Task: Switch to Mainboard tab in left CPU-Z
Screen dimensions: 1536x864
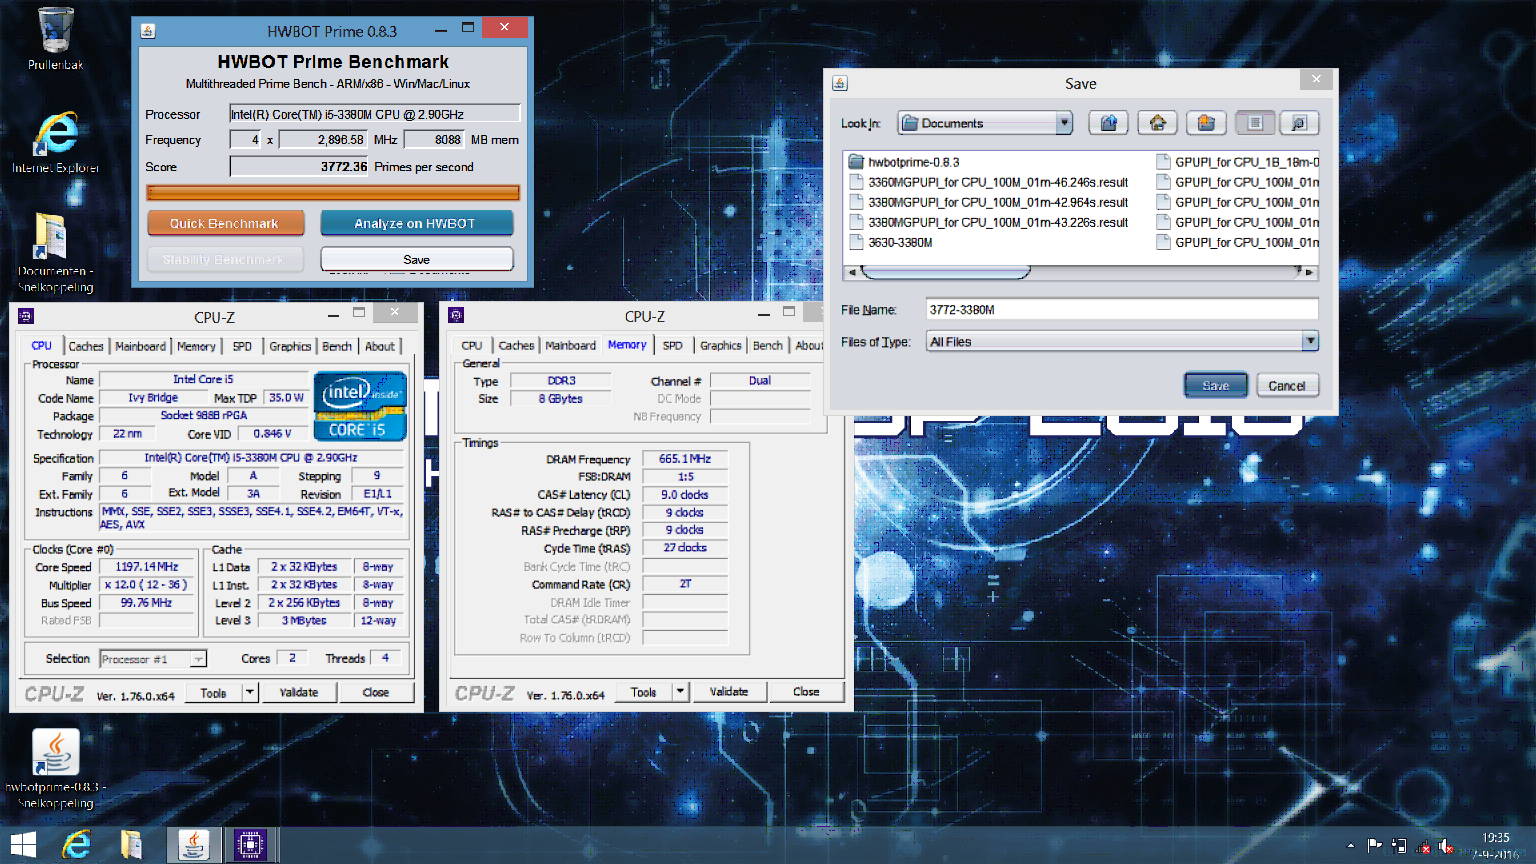Action: click(x=140, y=346)
